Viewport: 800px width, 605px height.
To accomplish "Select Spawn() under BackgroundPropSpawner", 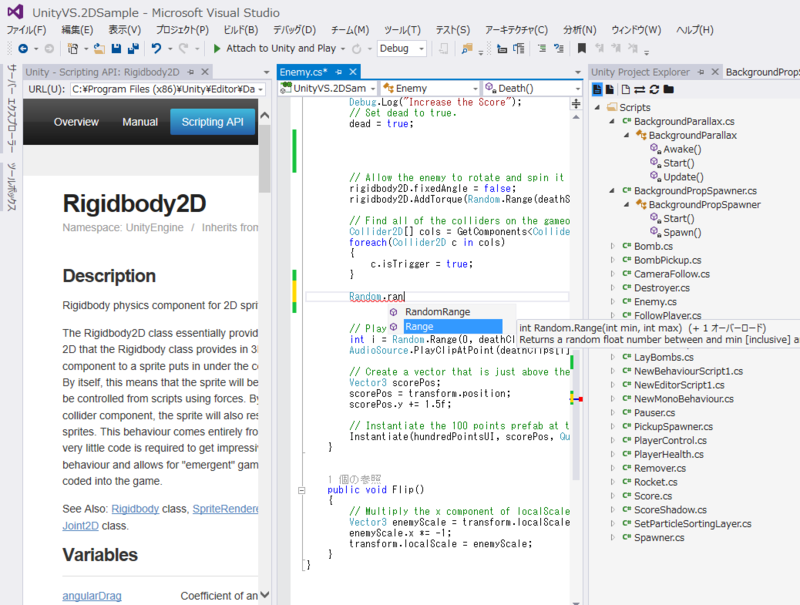I will (x=682, y=233).
